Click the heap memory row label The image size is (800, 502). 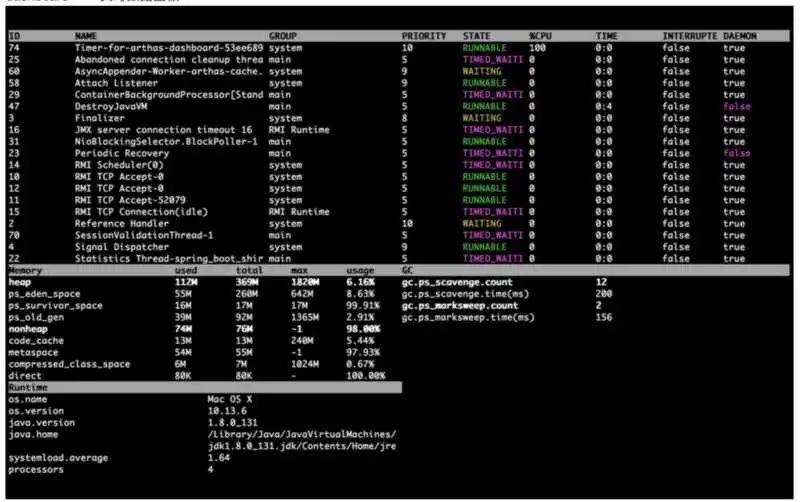click(19, 282)
